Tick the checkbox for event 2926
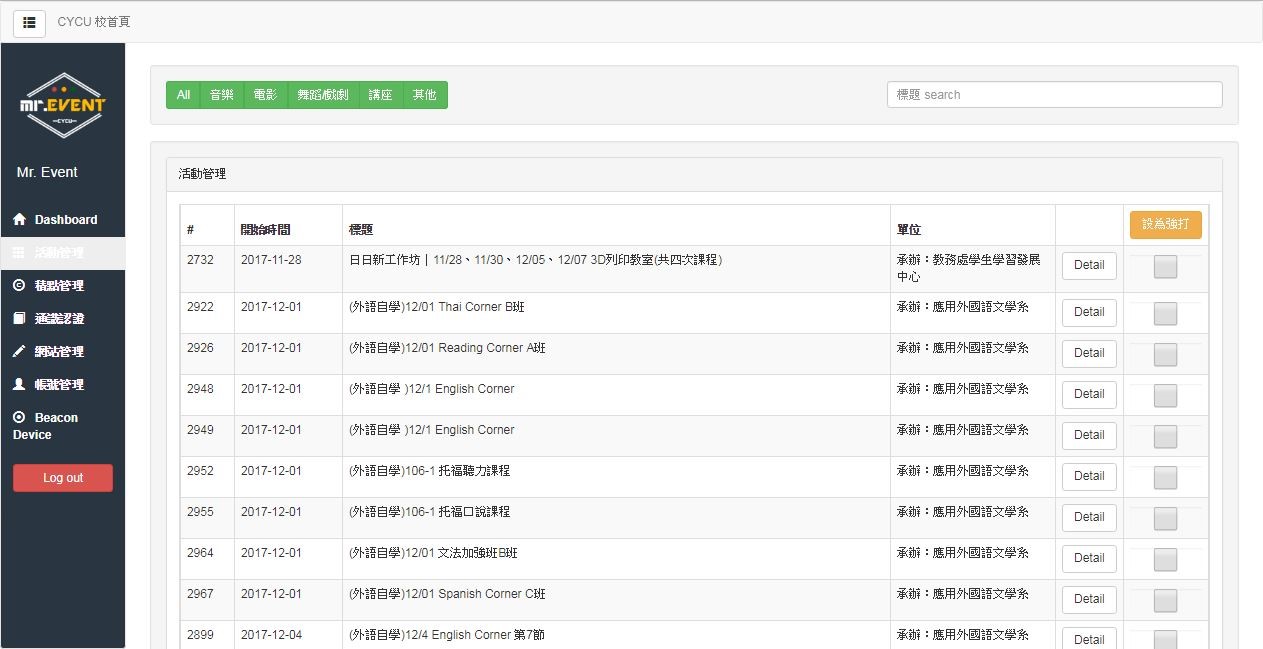1263x649 pixels. (x=1165, y=355)
